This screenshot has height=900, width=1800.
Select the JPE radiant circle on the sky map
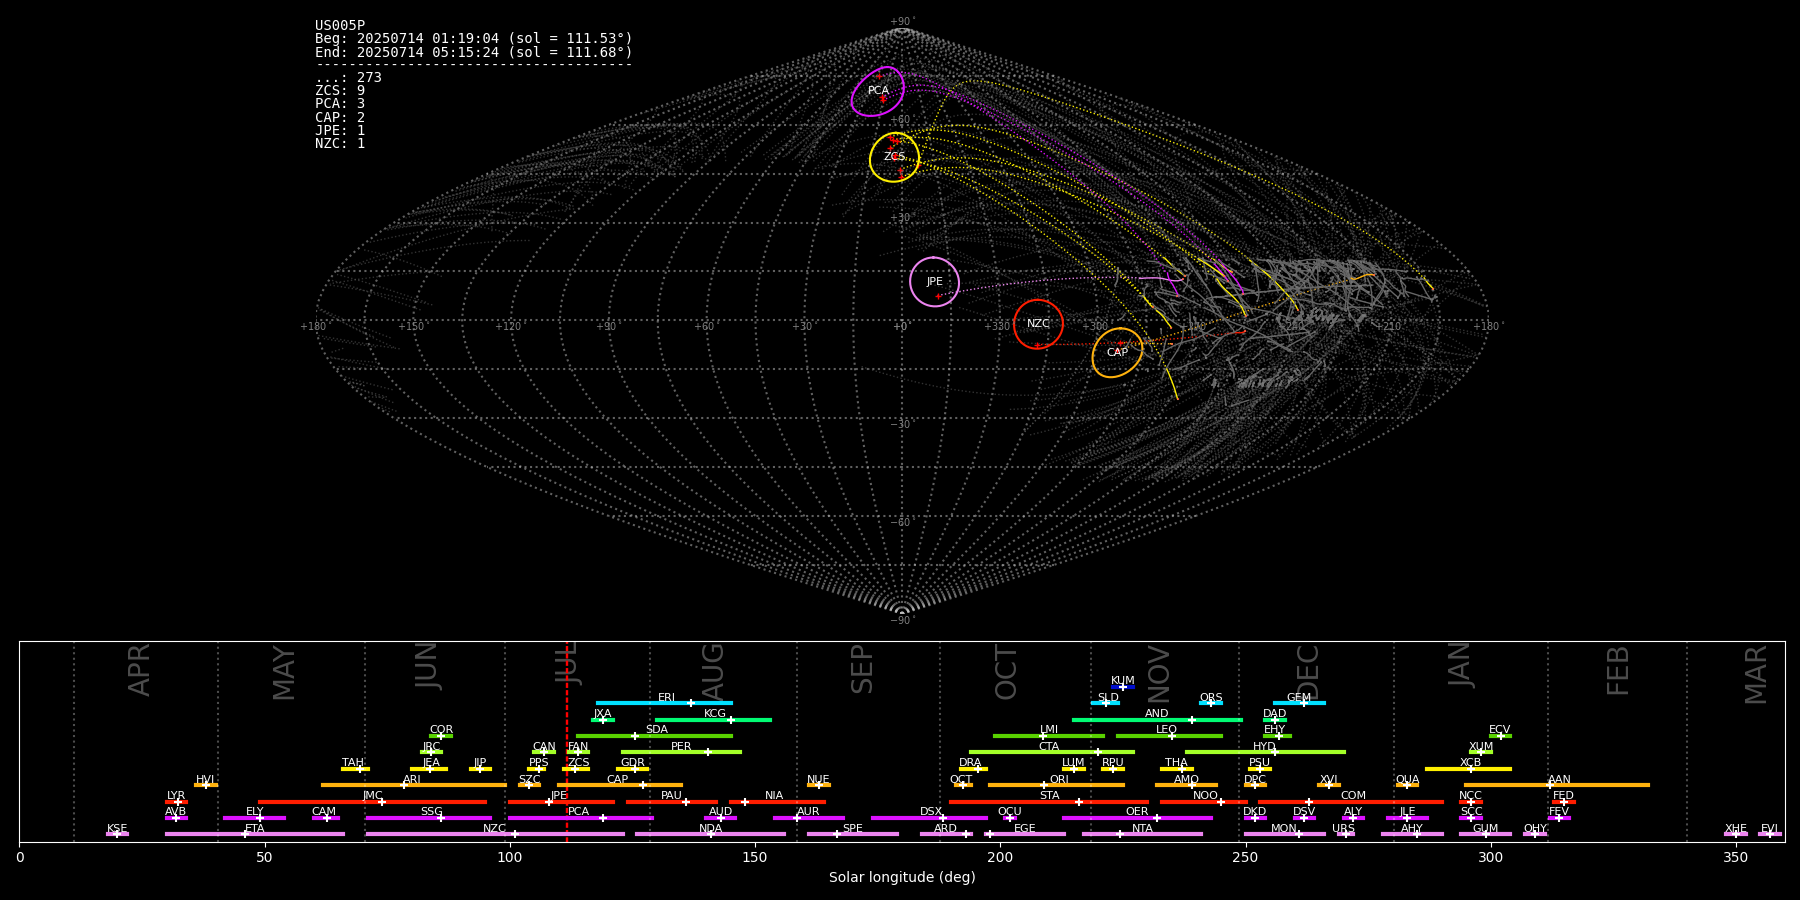tap(934, 282)
